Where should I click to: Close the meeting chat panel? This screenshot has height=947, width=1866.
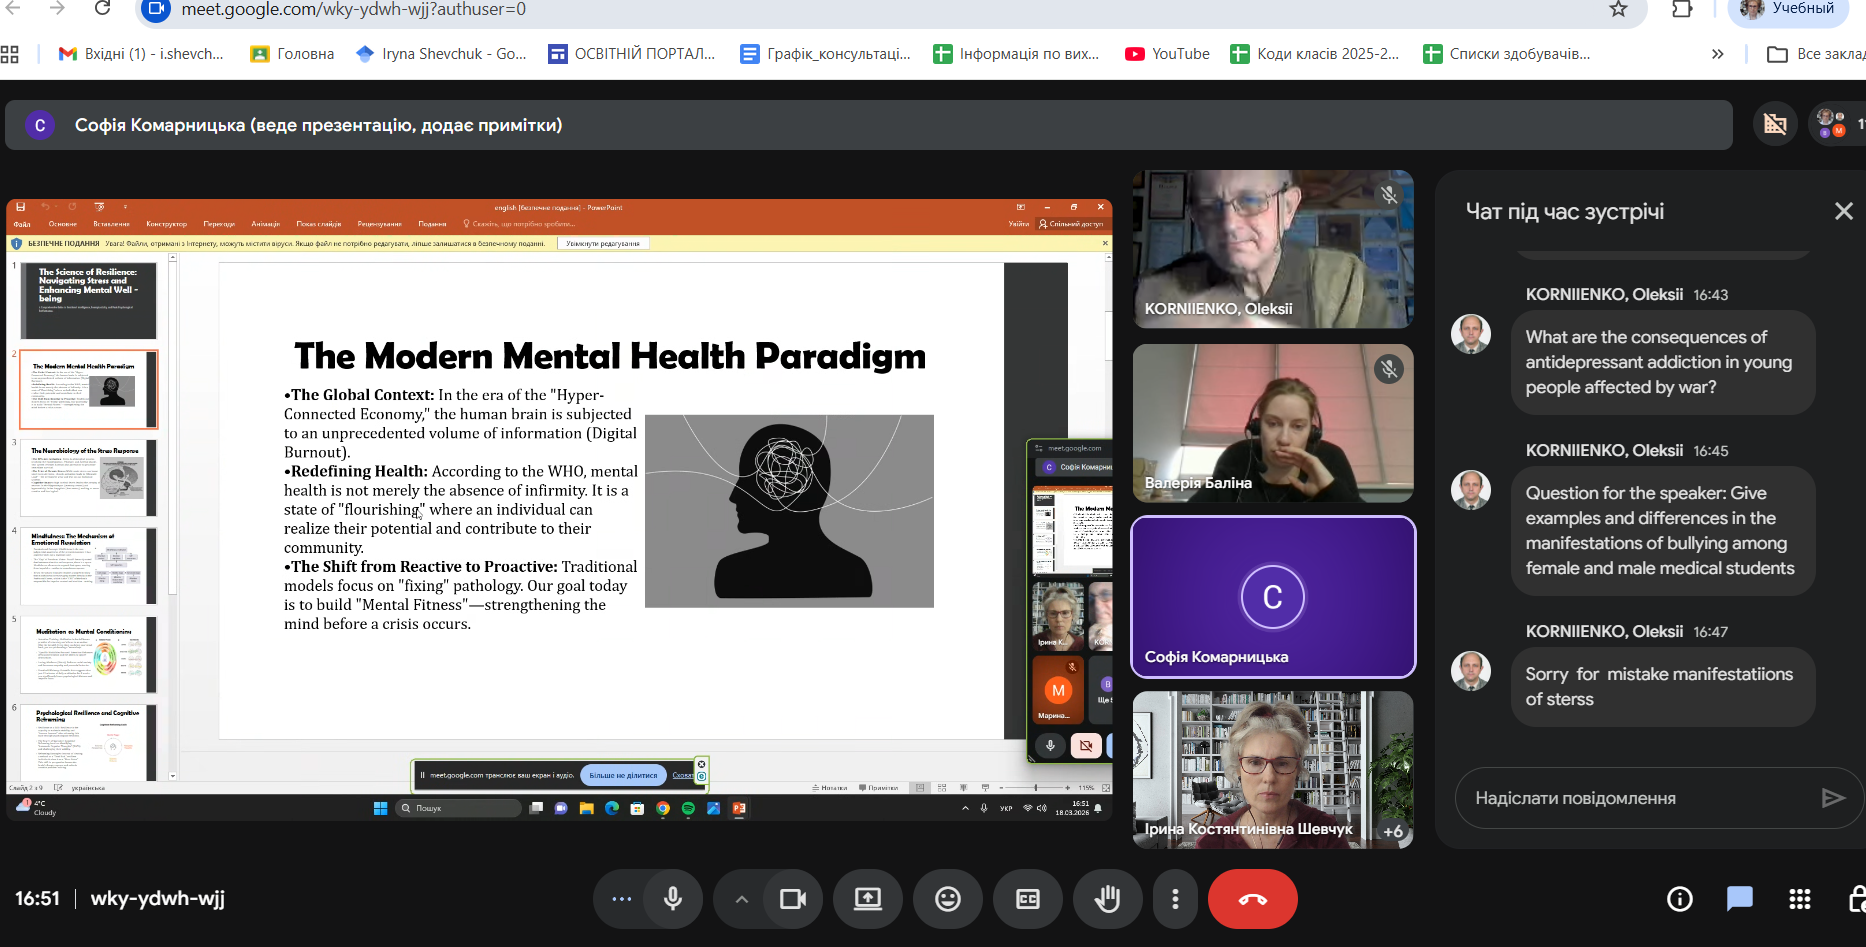tap(1843, 211)
